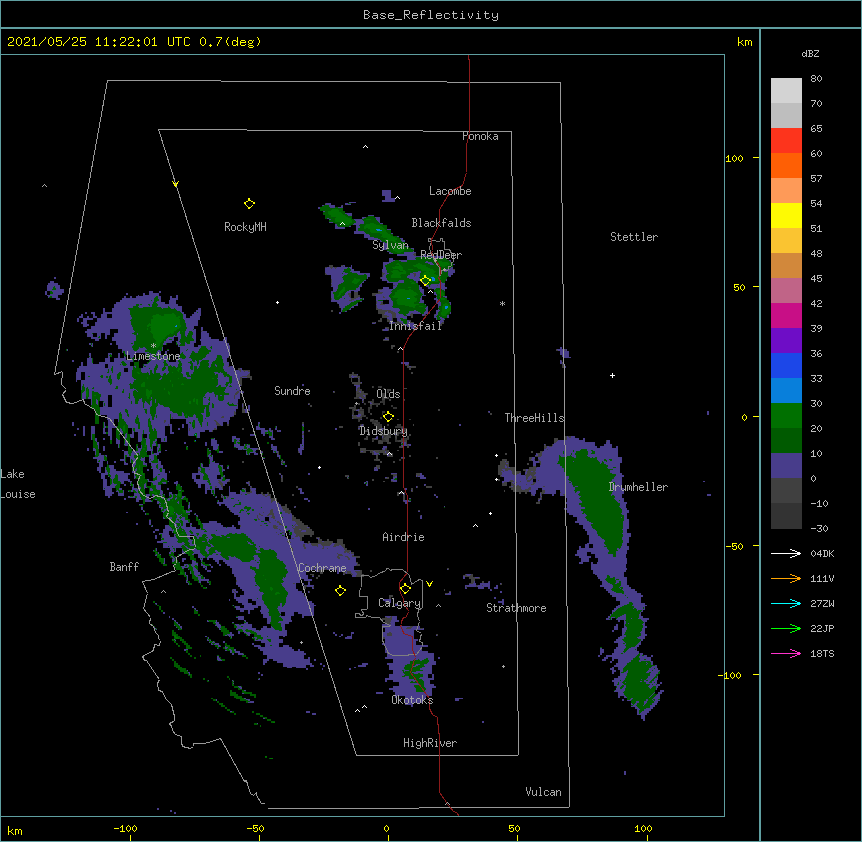Click the HighRiver city label
Image resolution: width=862 pixels, height=842 pixels.
(x=430, y=743)
